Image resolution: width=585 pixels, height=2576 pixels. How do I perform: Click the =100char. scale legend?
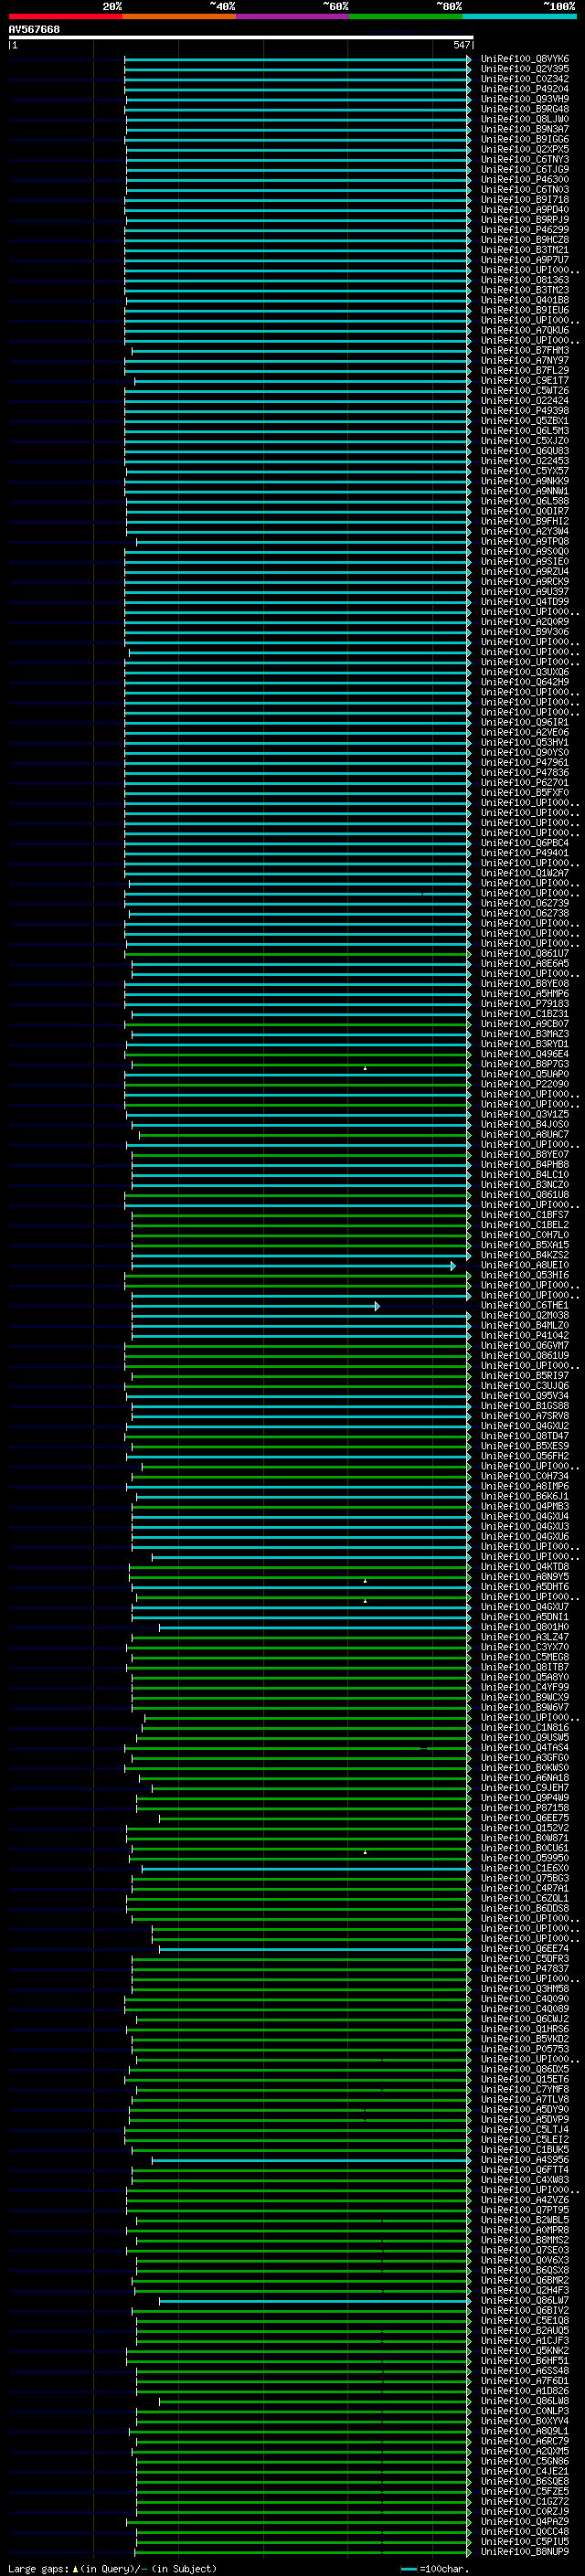click(x=434, y=2569)
